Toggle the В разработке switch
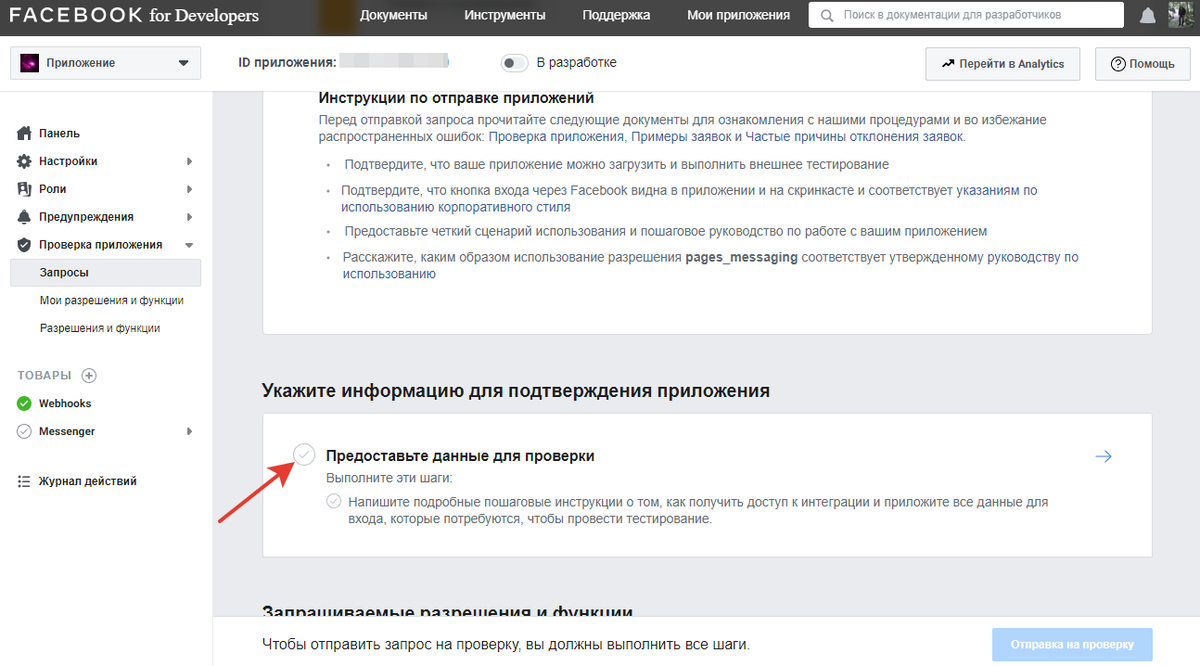1200x666 pixels. 514,63
